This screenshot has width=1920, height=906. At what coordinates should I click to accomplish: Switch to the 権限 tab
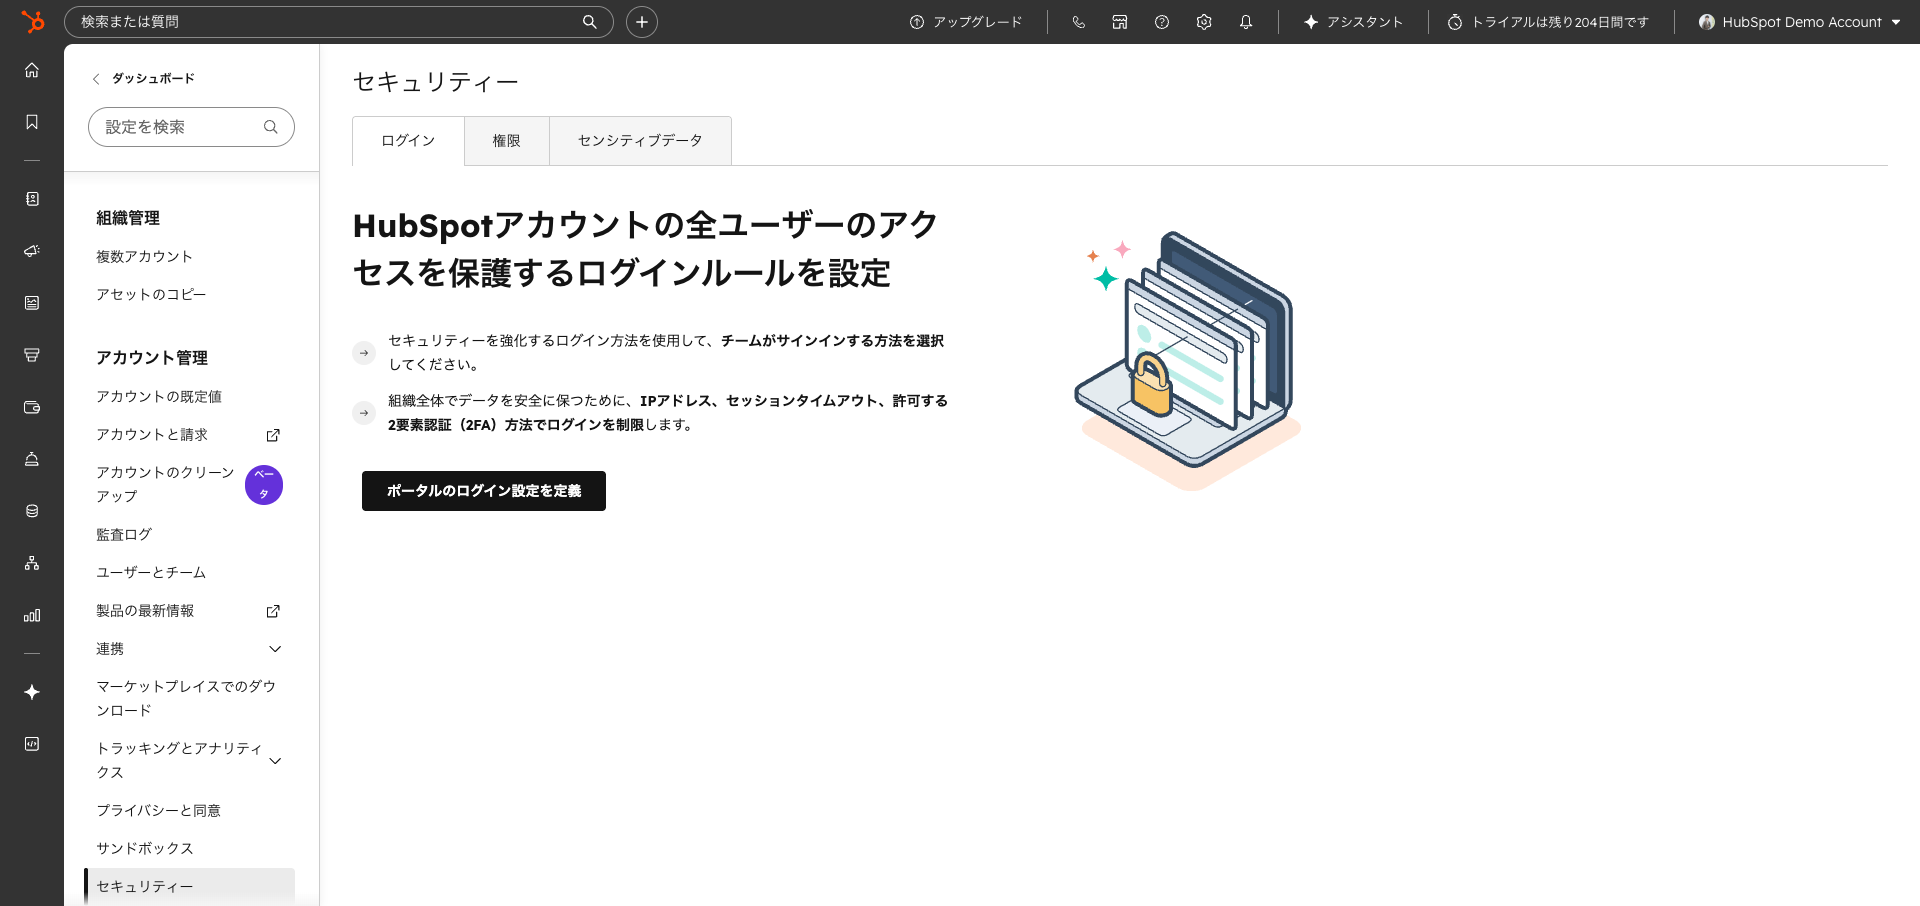[506, 140]
